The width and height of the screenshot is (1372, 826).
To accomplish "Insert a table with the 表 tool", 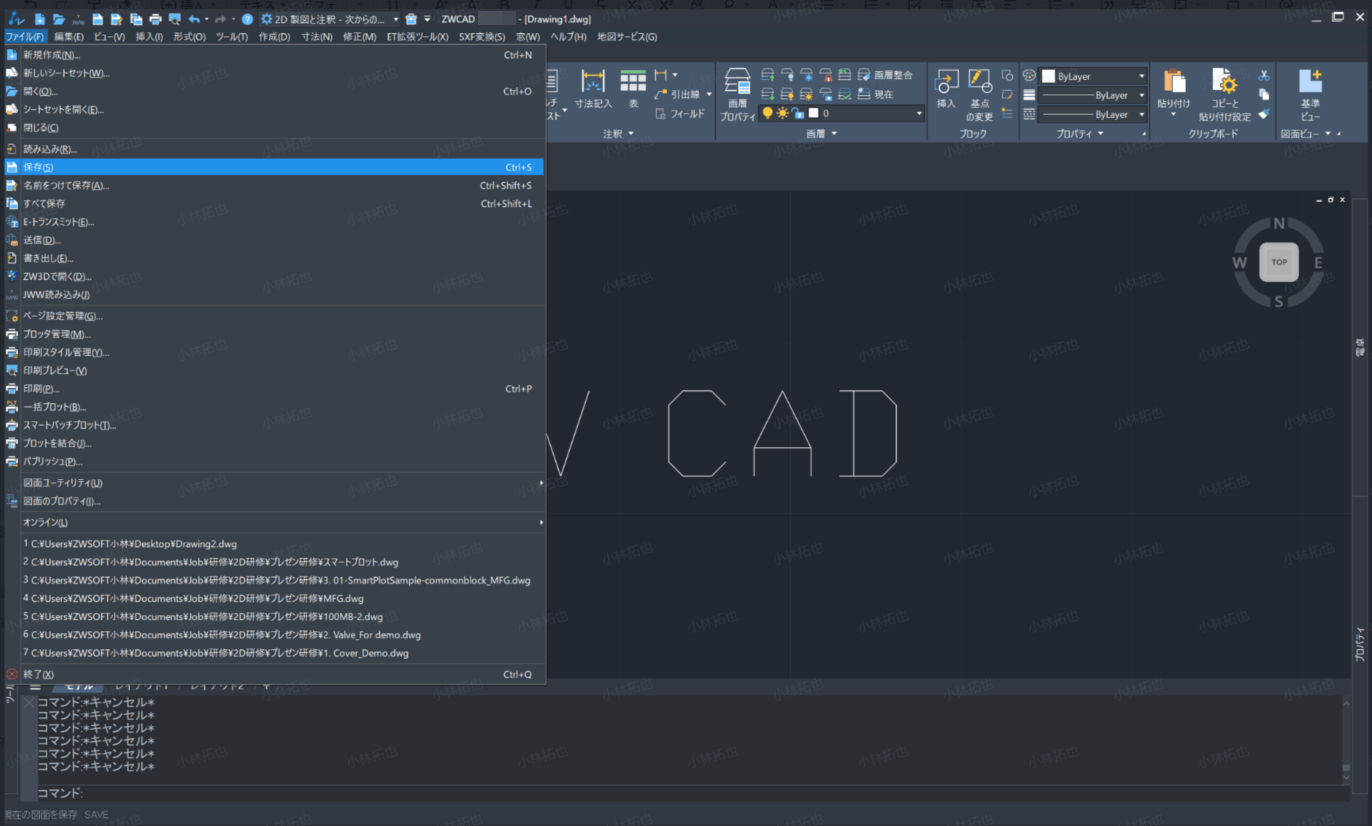I will [x=633, y=89].
